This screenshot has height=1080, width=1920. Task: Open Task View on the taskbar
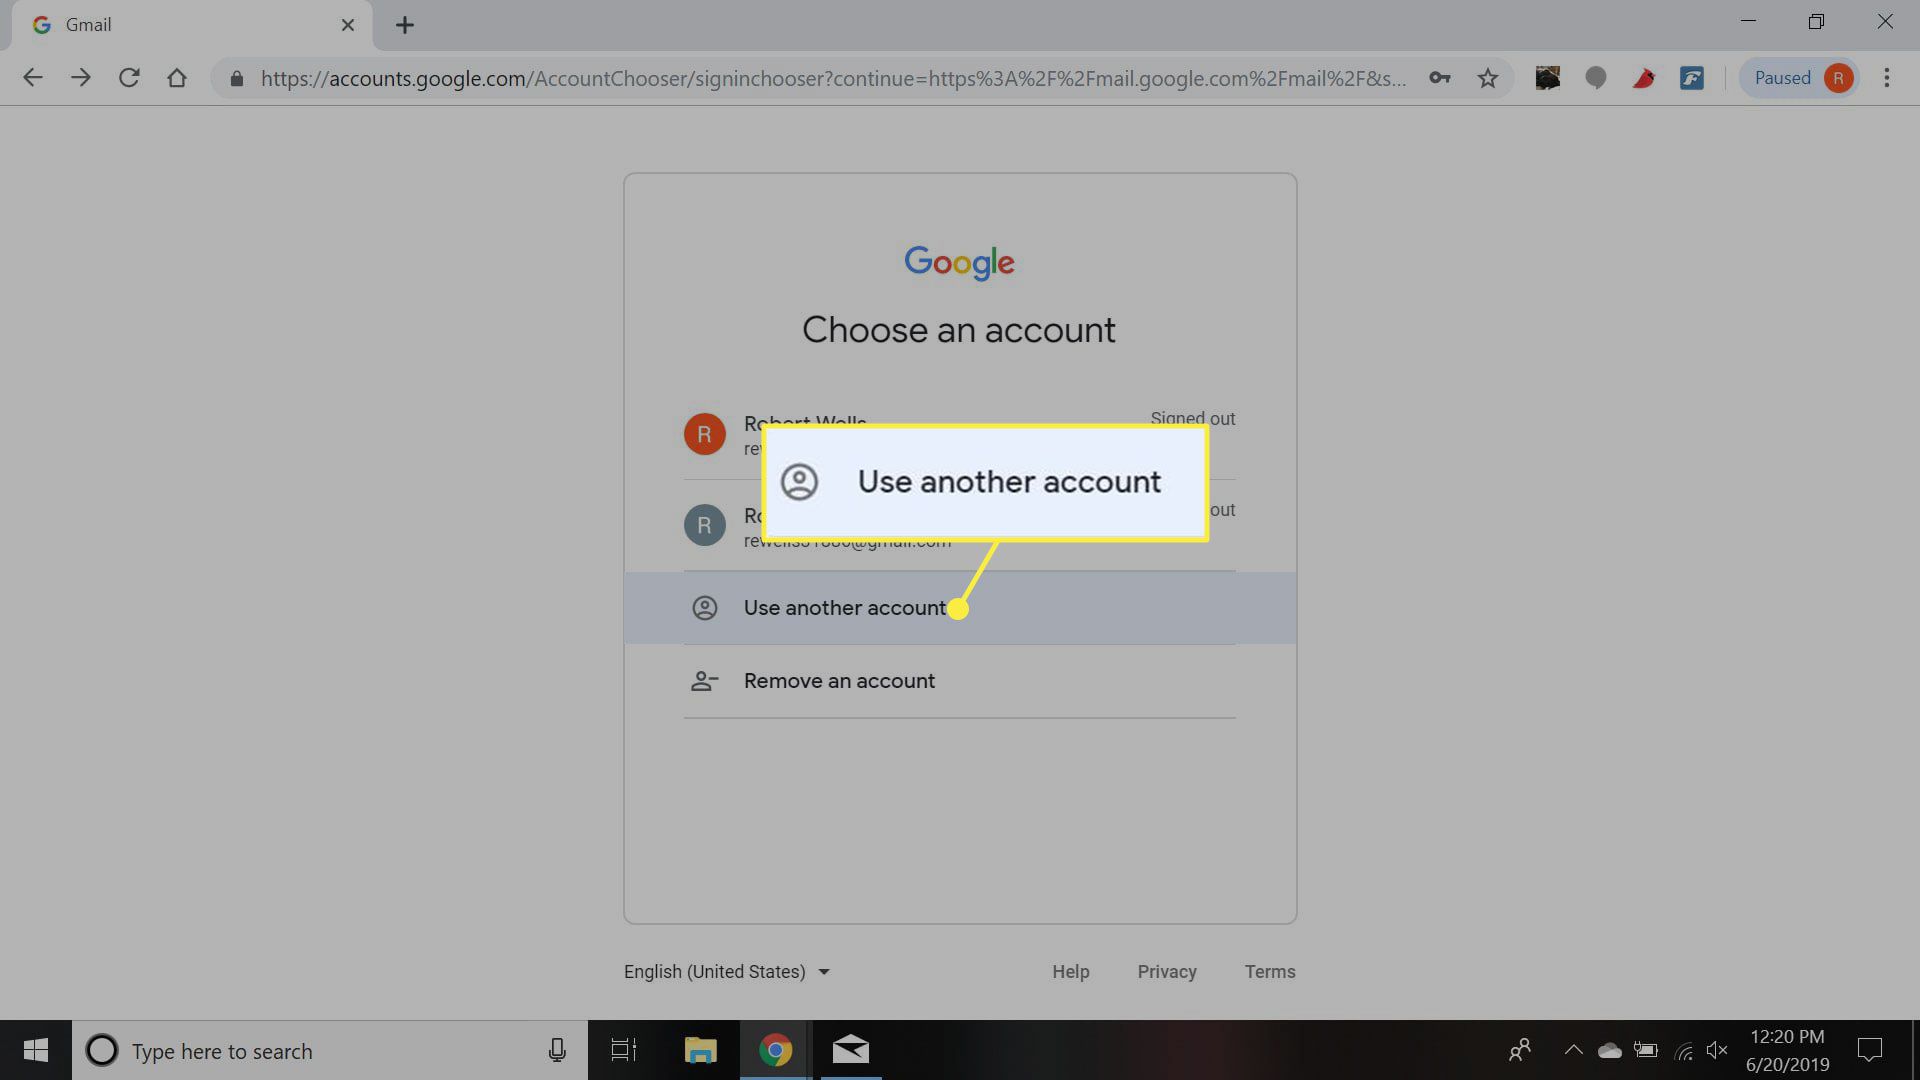pyautogui.click(x=624, y=1050)
